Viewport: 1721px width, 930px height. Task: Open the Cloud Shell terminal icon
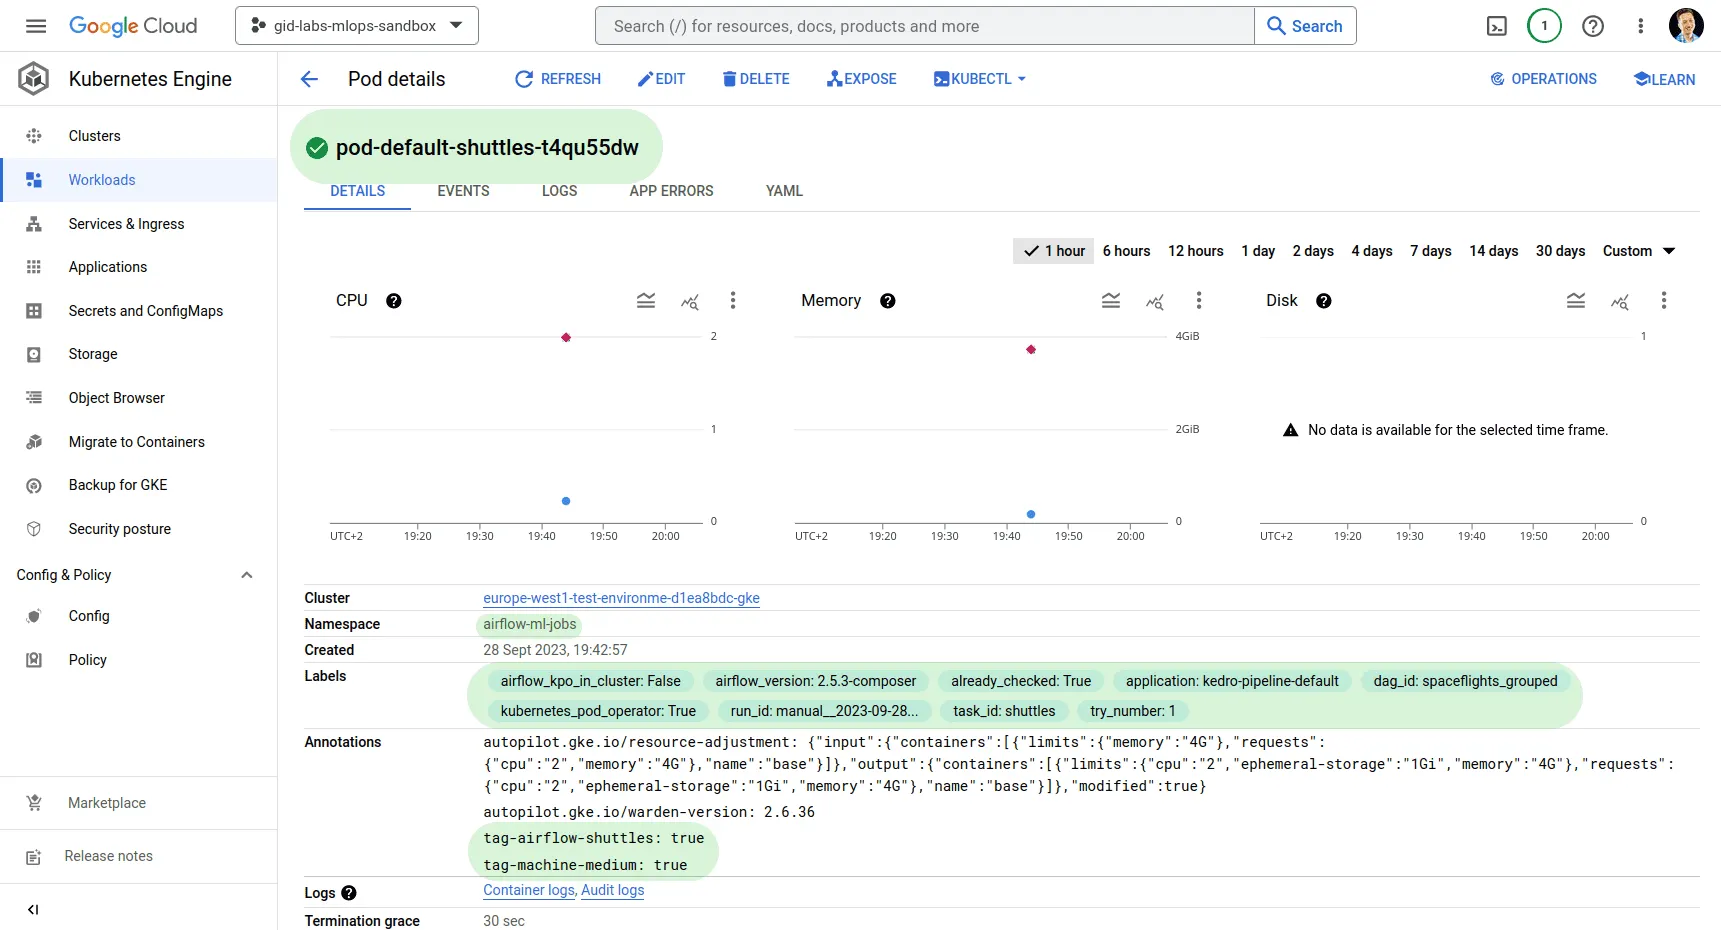1496,26
